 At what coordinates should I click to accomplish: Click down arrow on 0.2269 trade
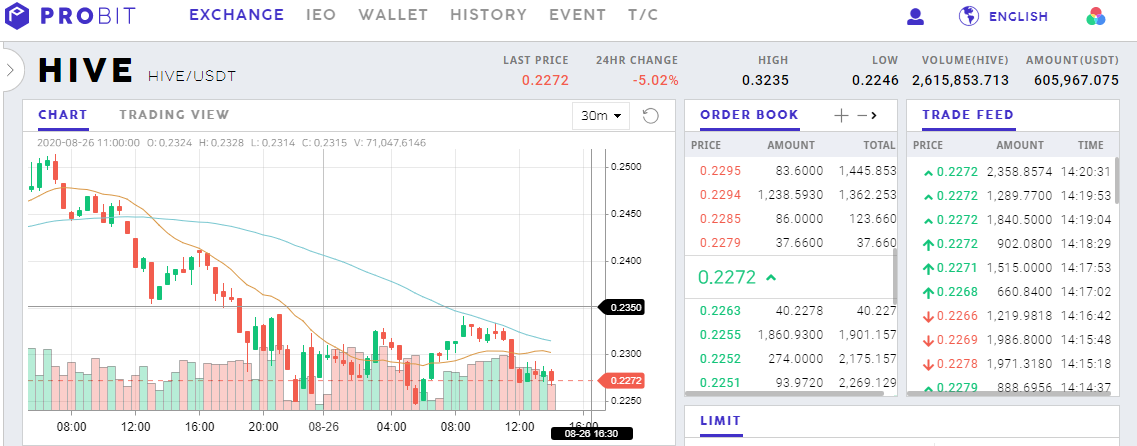(928, 340)
